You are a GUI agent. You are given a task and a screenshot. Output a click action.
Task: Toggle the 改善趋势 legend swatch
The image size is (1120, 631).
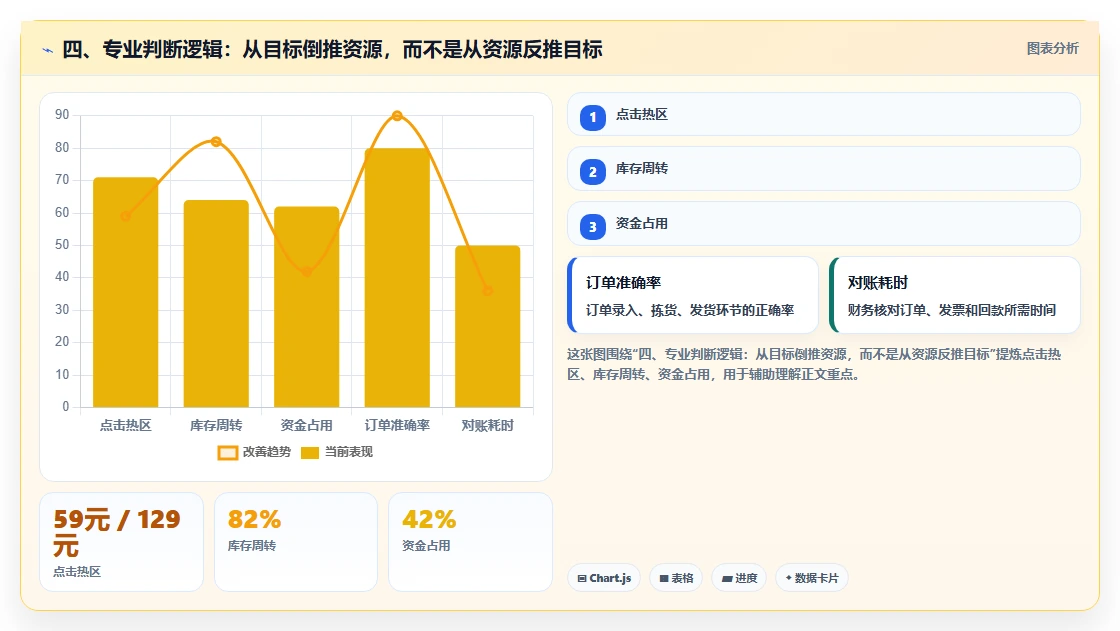coord(228,452)
